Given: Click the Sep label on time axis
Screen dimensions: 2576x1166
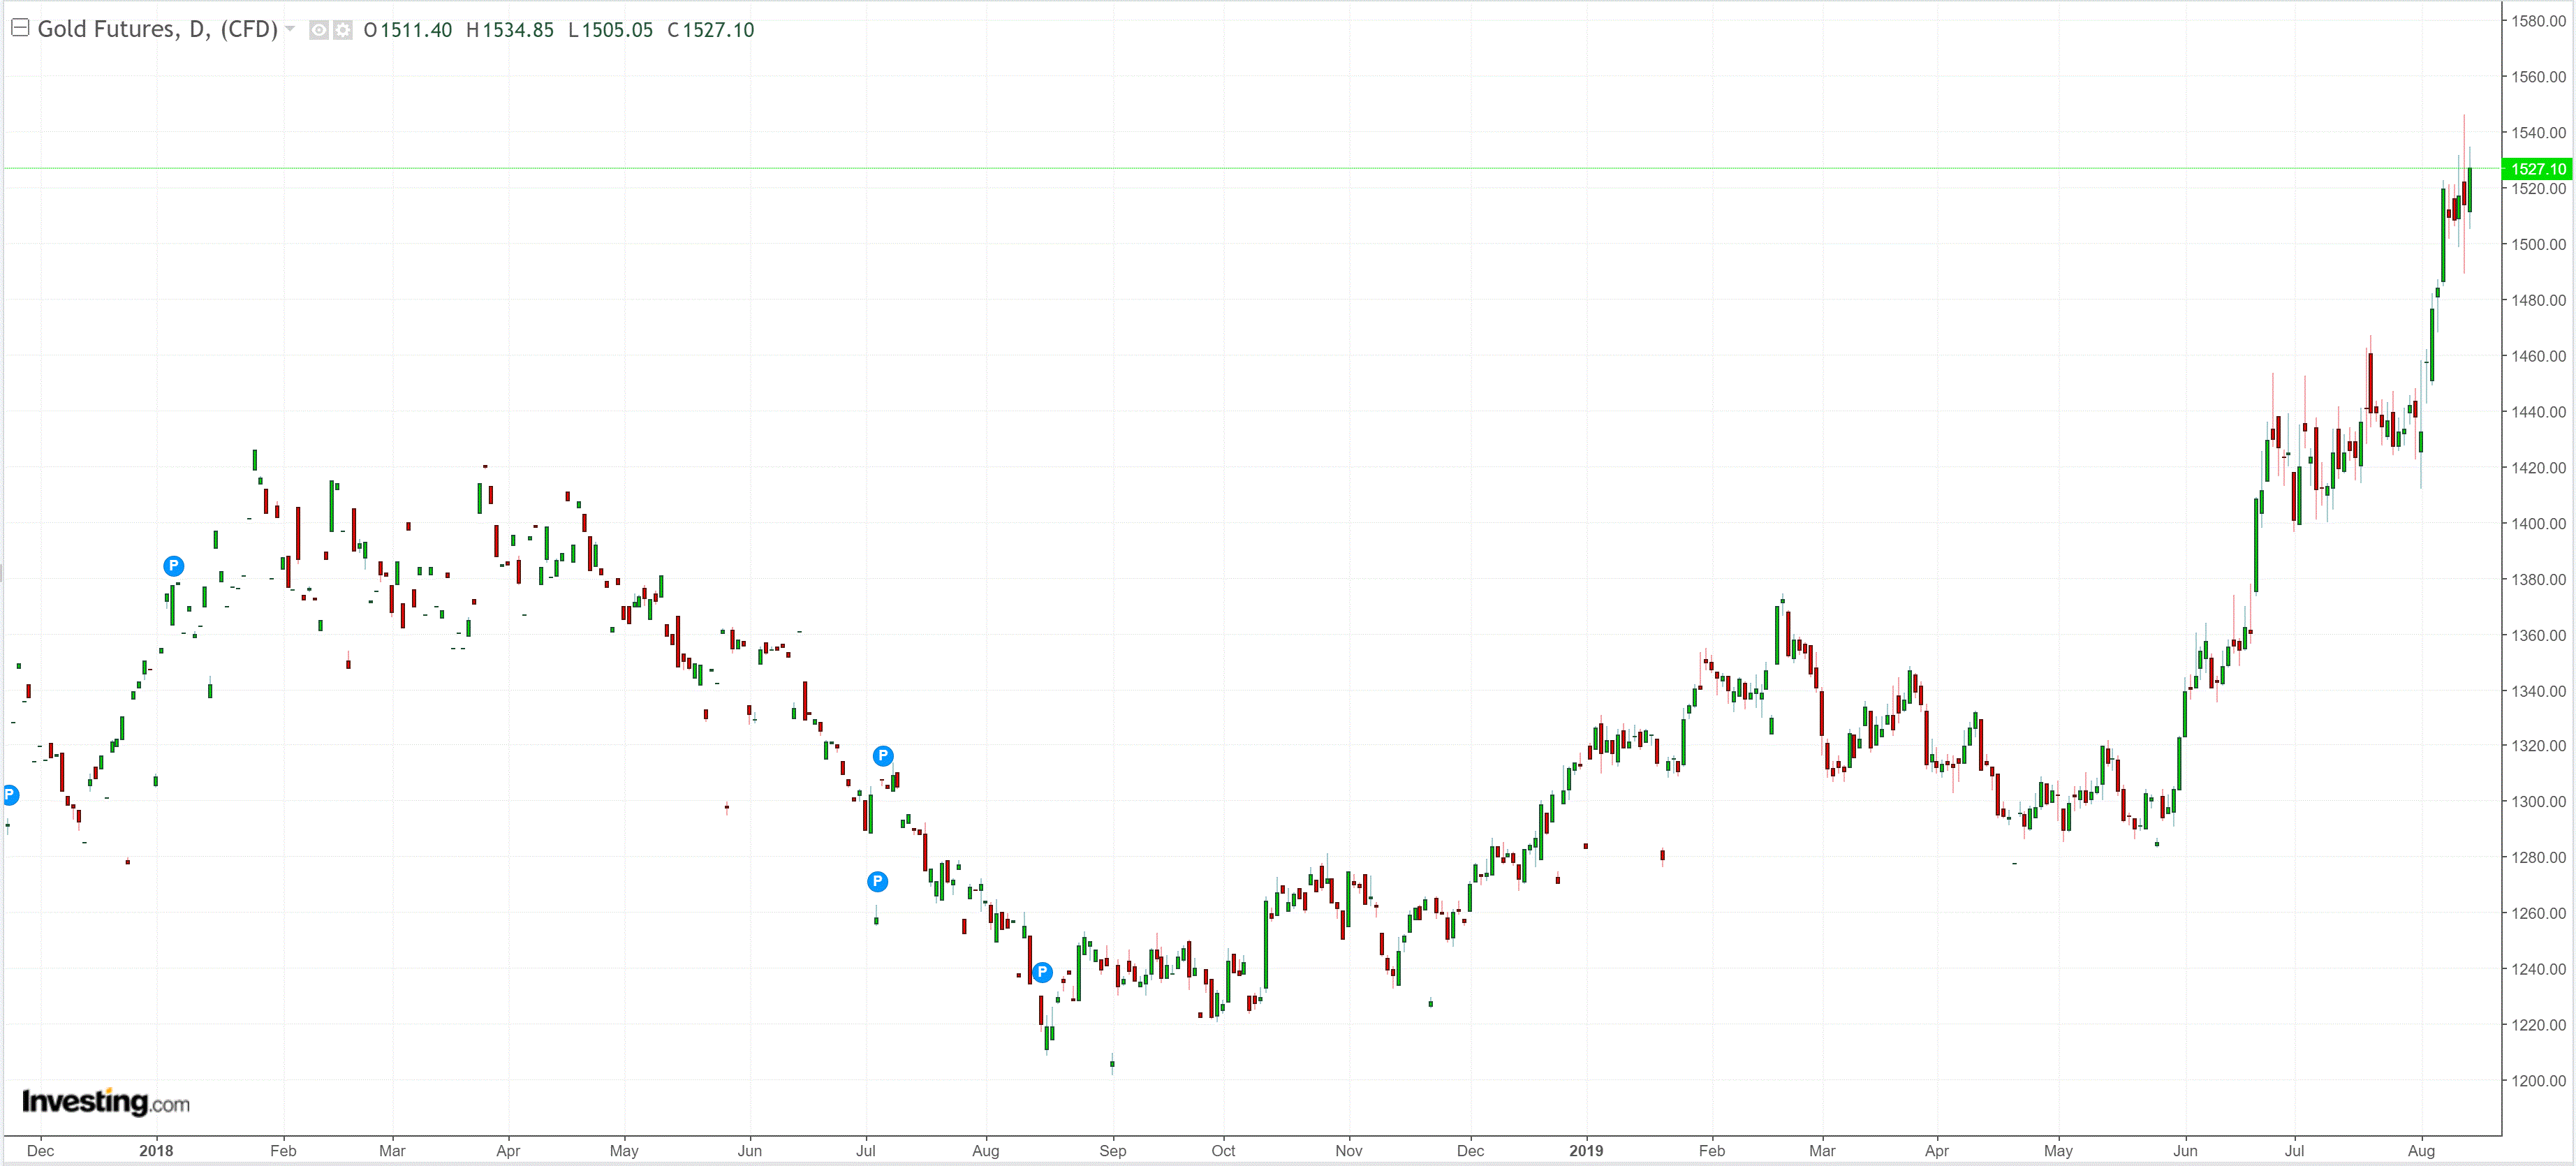Looking at the screenshot, I should click(1112, 1151).
